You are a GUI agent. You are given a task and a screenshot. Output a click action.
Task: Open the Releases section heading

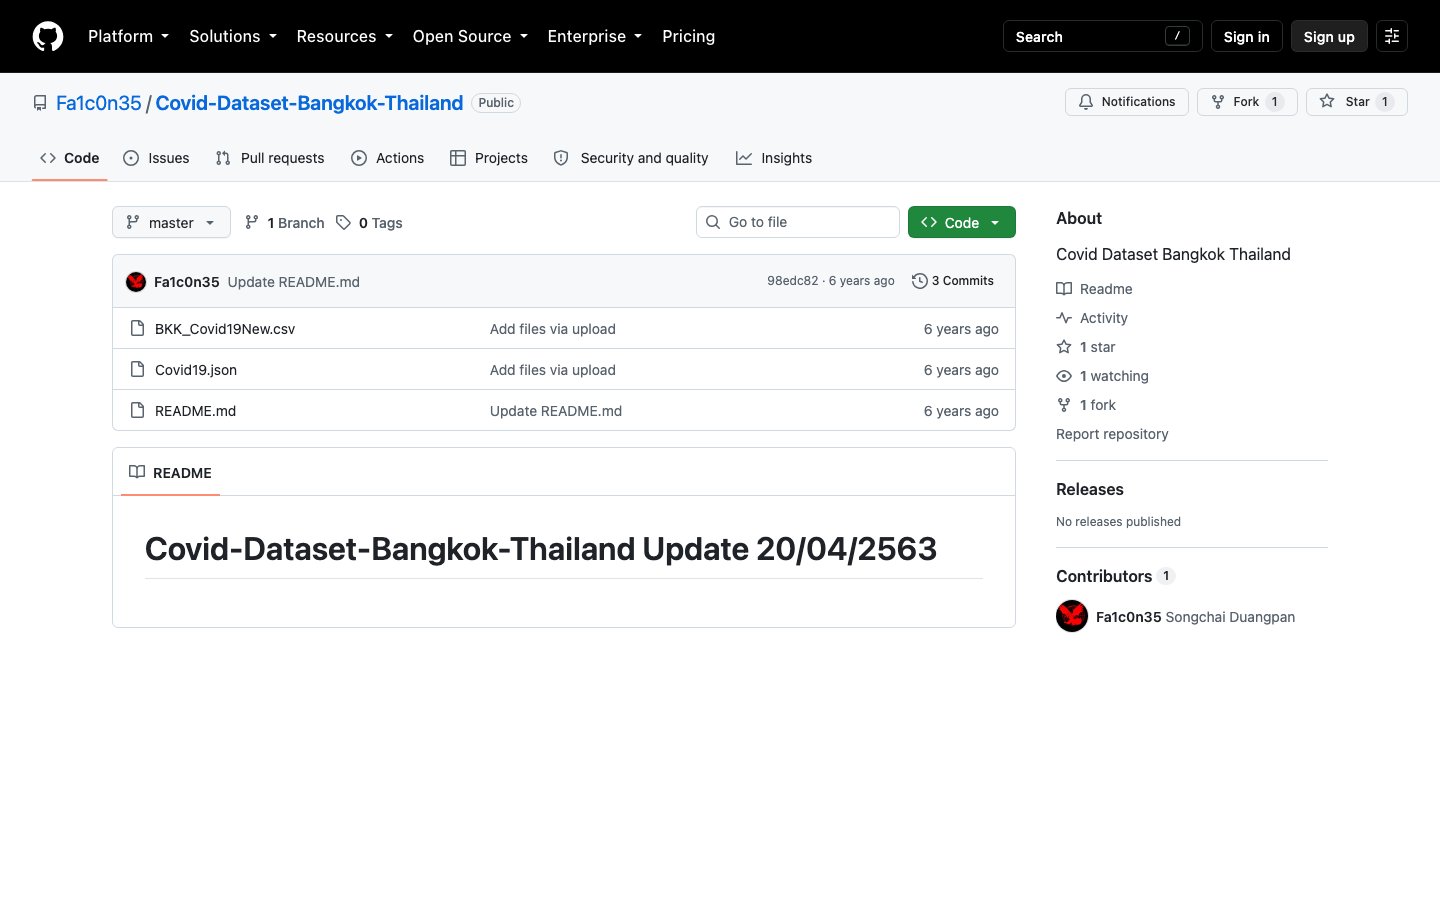(x=1090, y=489)
